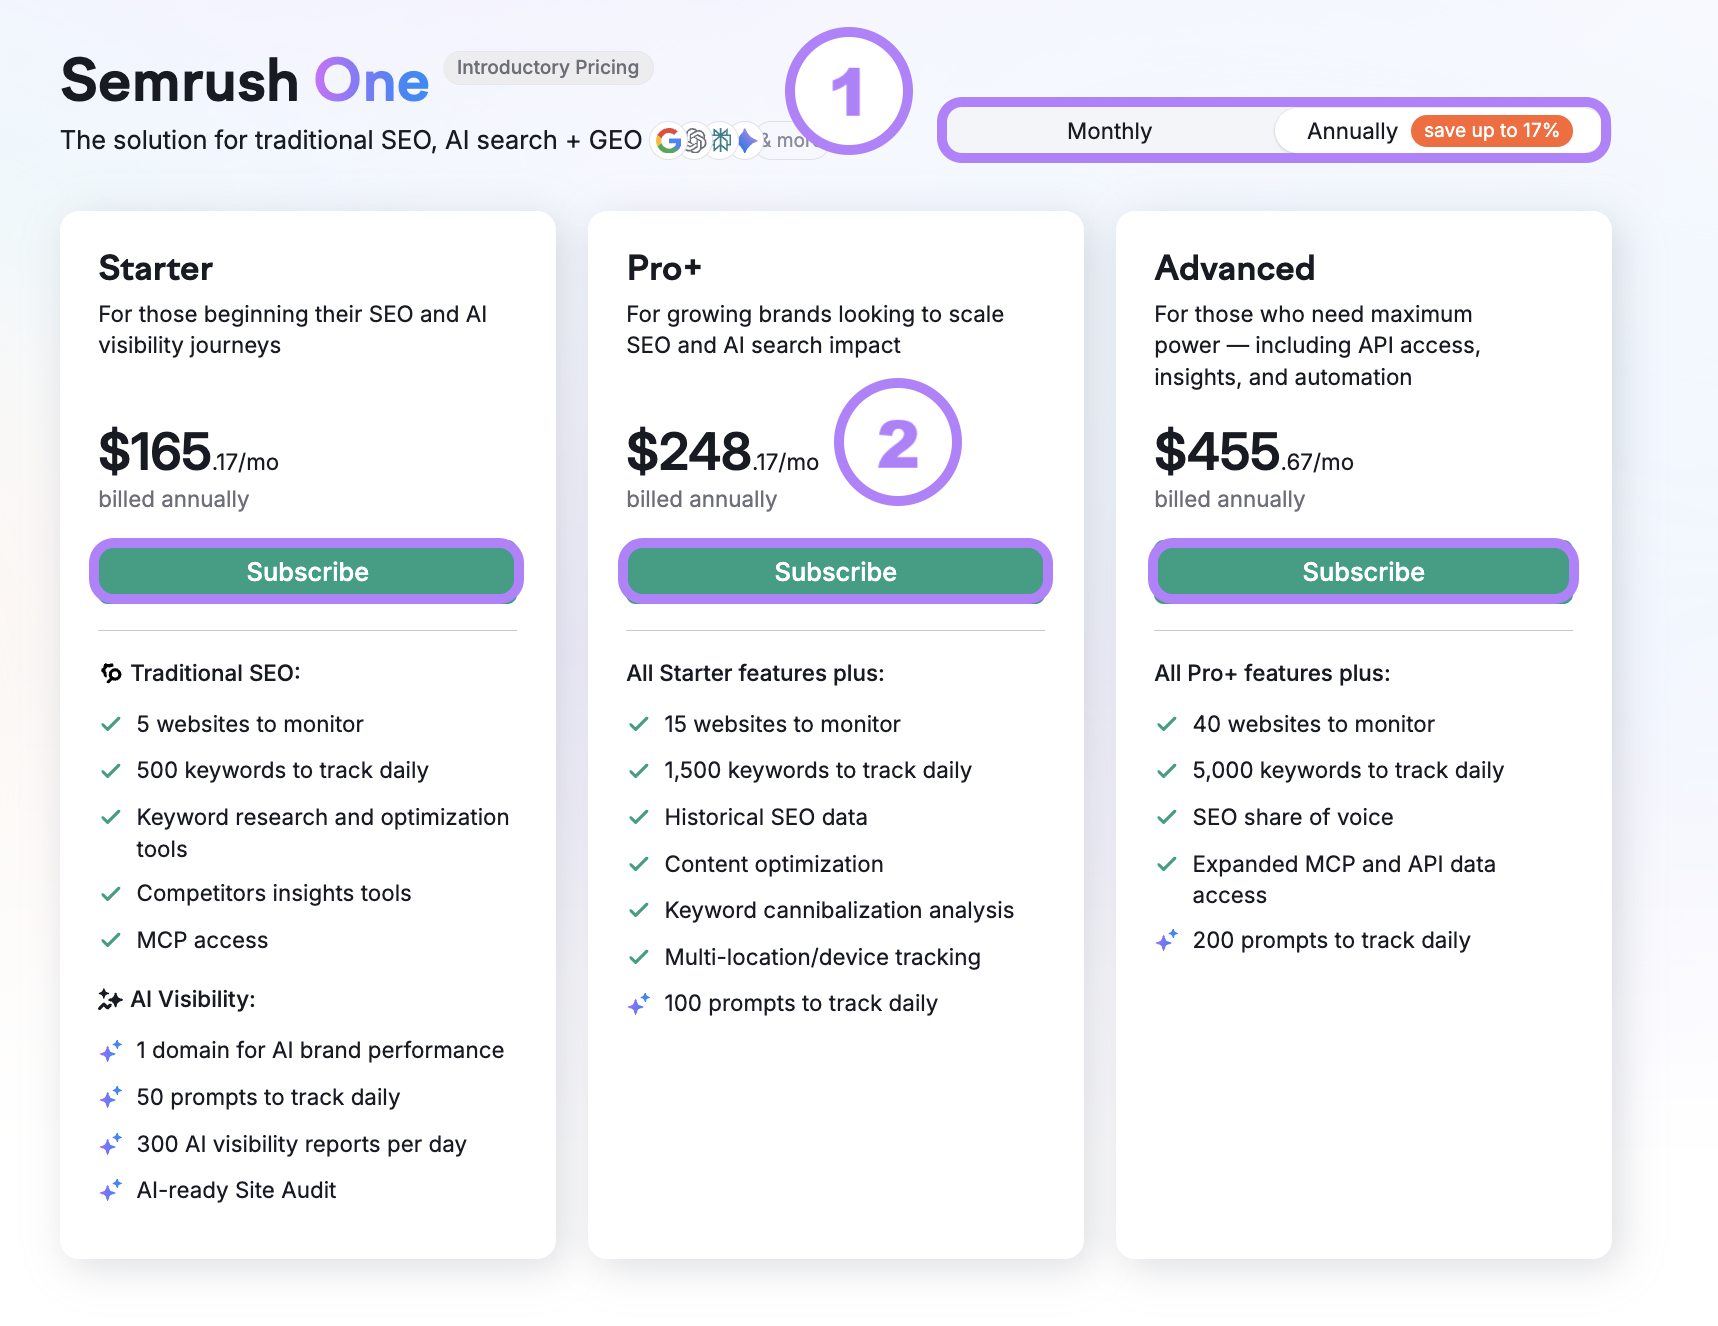Screen dimensions: 1718x1326
Task: Expand the & more icon list
Action: [x=793, y=140]
